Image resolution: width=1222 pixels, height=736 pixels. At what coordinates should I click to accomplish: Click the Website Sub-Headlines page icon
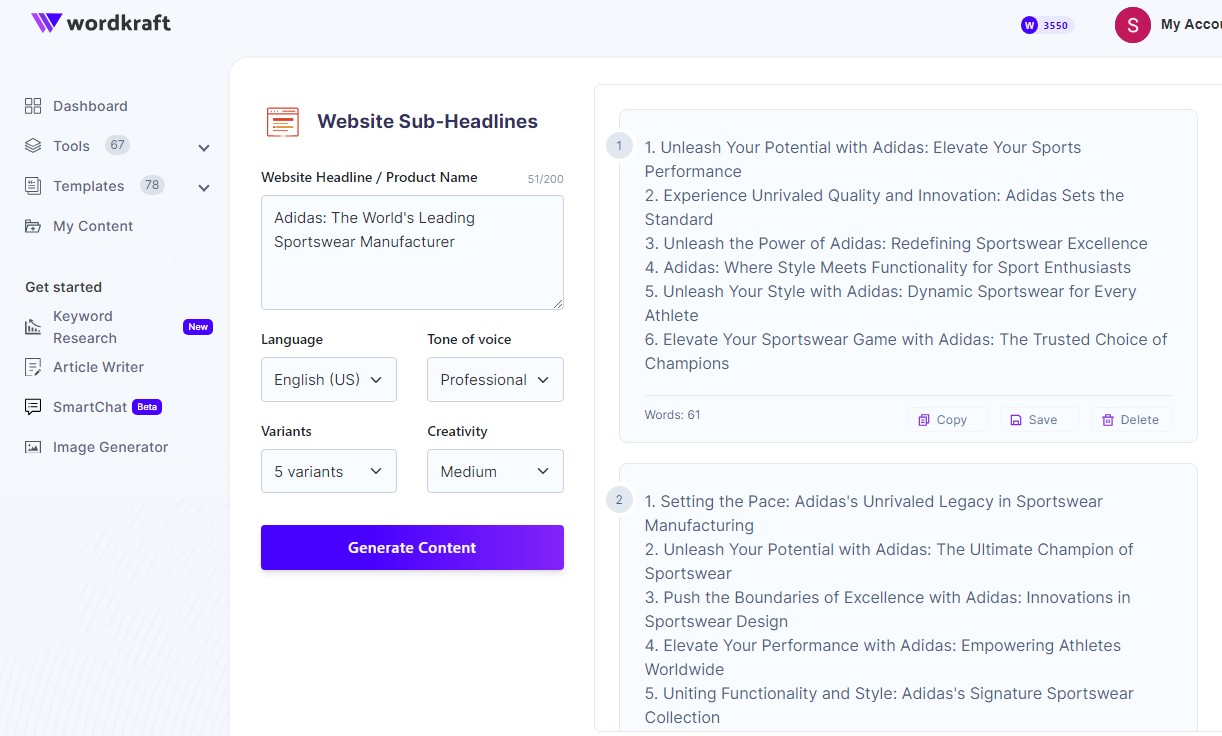click(283, 121)
